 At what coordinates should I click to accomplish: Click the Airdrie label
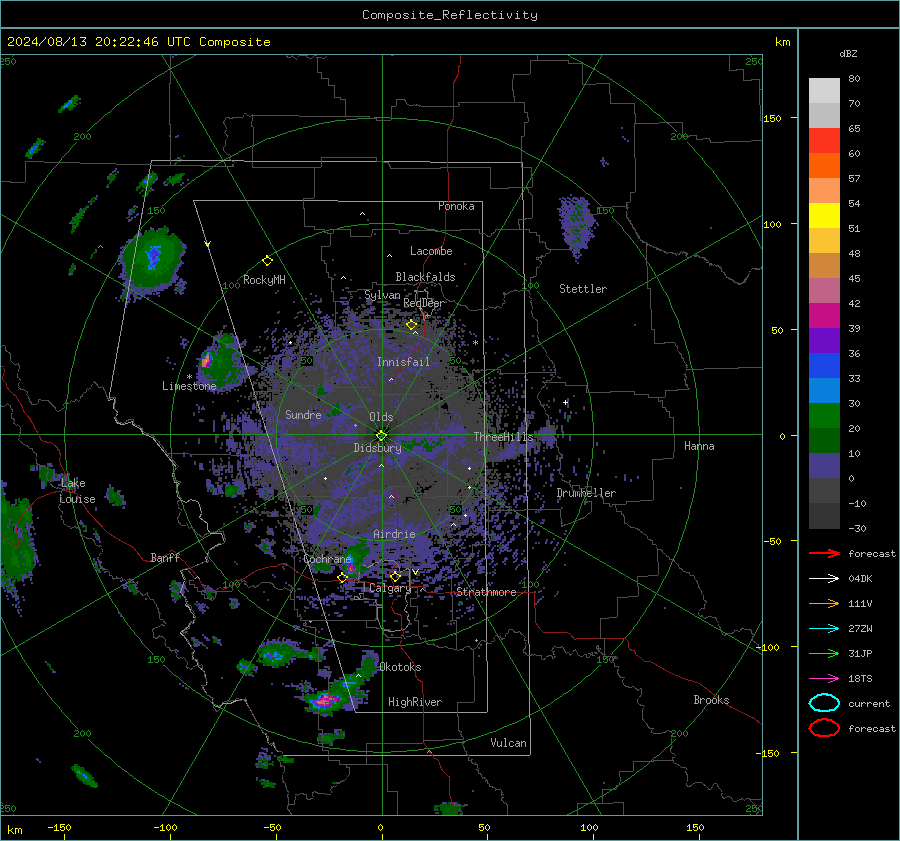(394, 534)
